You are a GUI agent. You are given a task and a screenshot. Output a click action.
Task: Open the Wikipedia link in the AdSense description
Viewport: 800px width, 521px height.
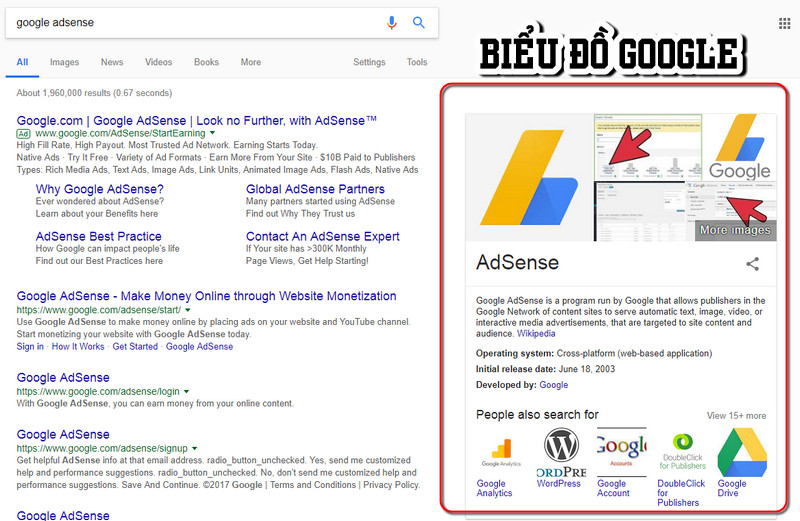coord(536,334)
